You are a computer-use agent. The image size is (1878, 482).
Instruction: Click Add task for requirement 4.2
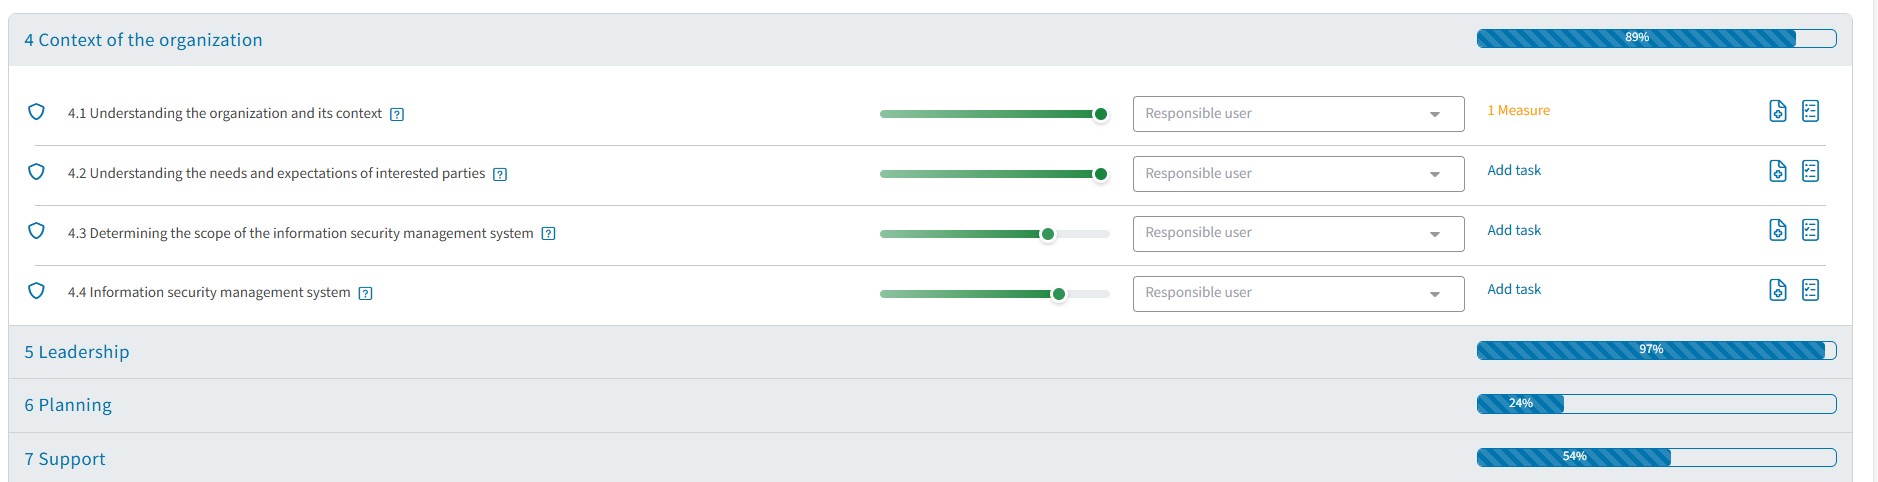pos(1514,170)
